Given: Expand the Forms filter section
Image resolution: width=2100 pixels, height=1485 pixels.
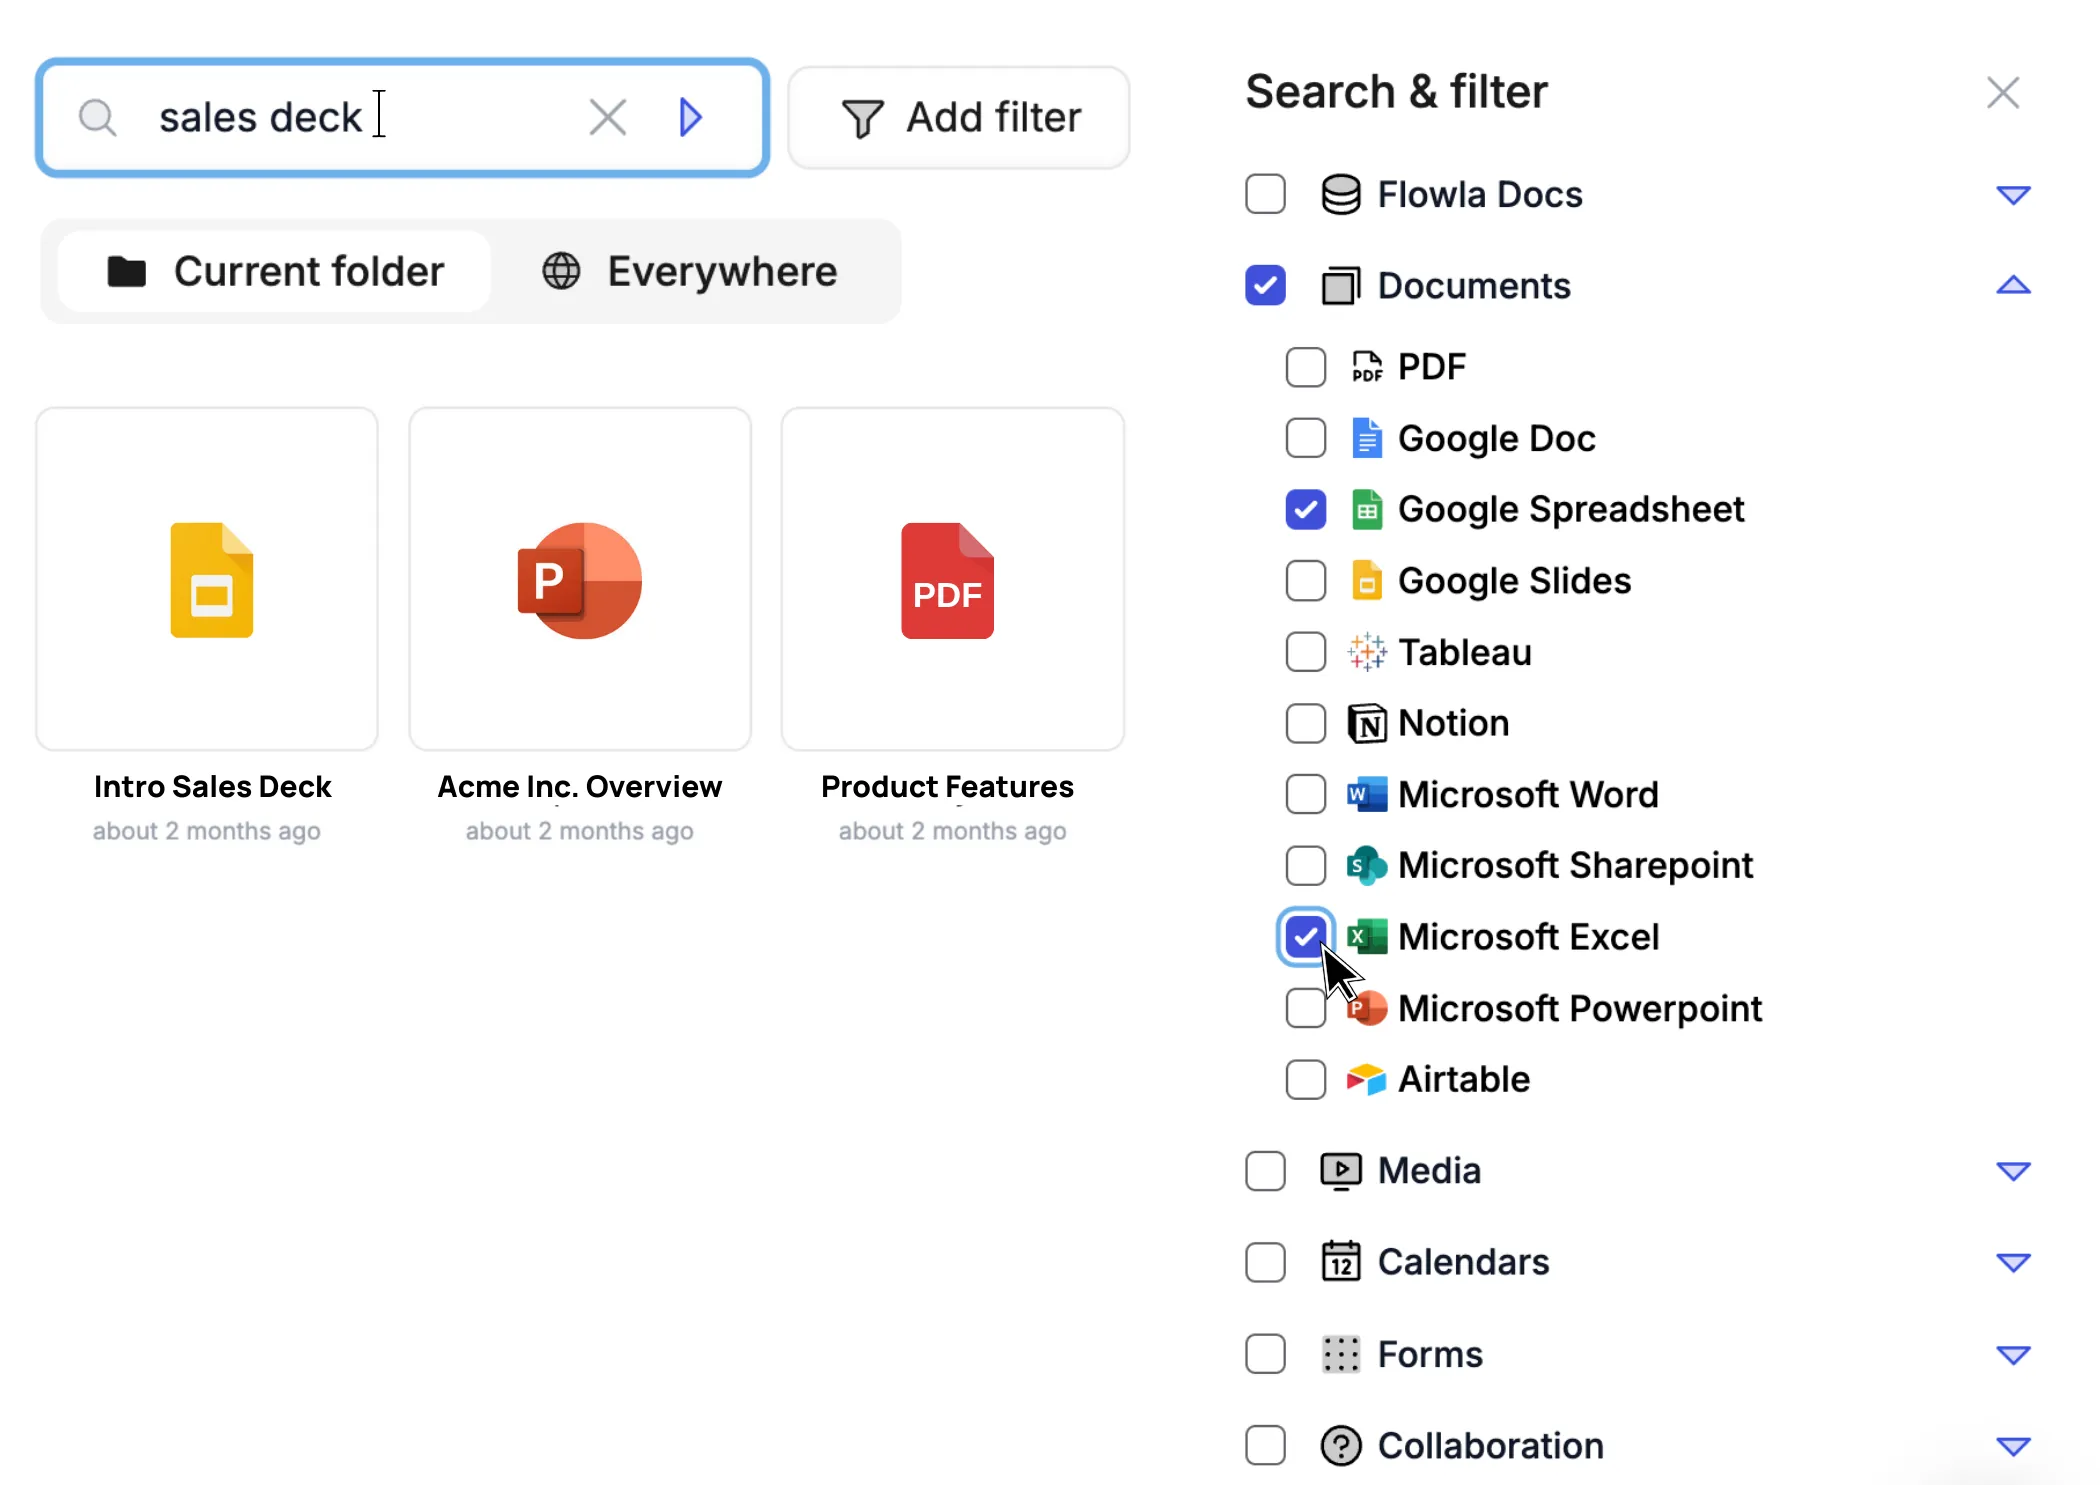Looking at the screenshot, I should pyautogui.click(x=2012, y=1355).
